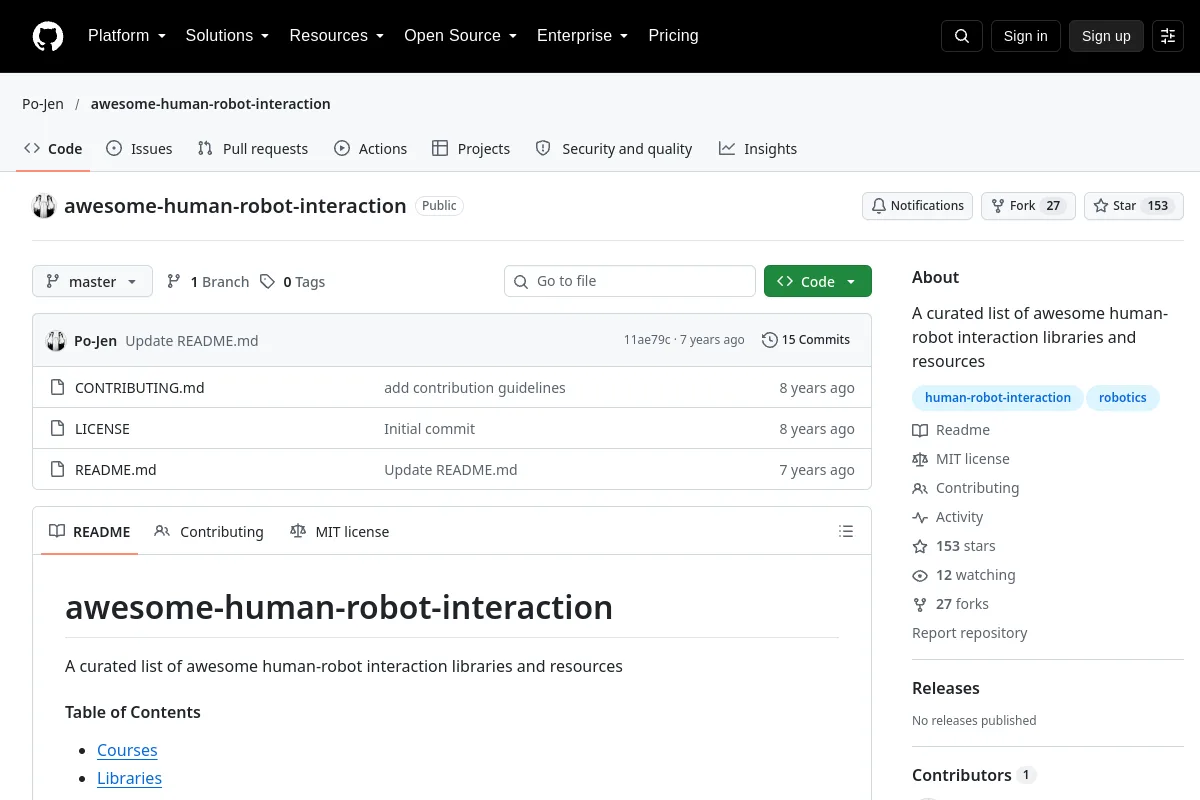Switch to the Code tab
The width and height of the screenshot is (1200, 800).
(54, 148)
